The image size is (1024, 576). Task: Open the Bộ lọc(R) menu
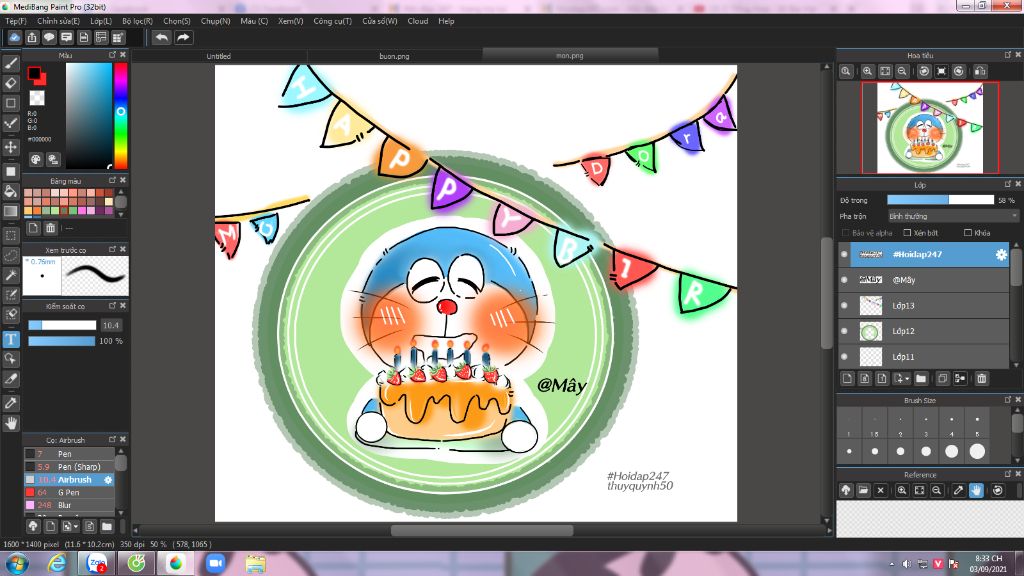coord(137,21)
